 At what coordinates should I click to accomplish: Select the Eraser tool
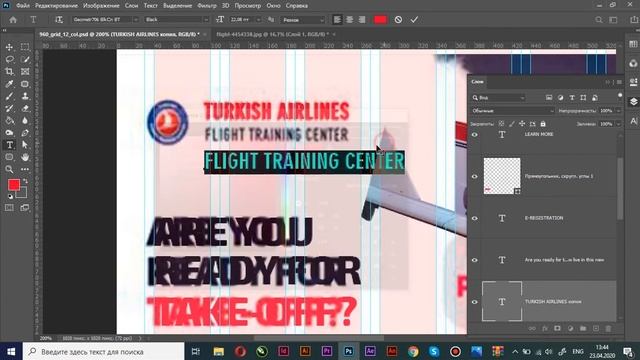pyautogui.click(x=25, y=109)
